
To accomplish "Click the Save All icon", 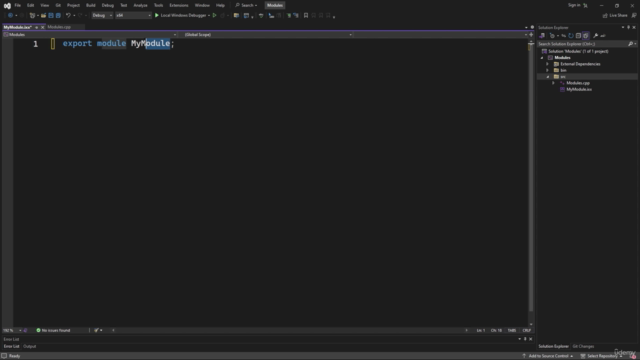I will pyautogui.click(x=58, y=16).
